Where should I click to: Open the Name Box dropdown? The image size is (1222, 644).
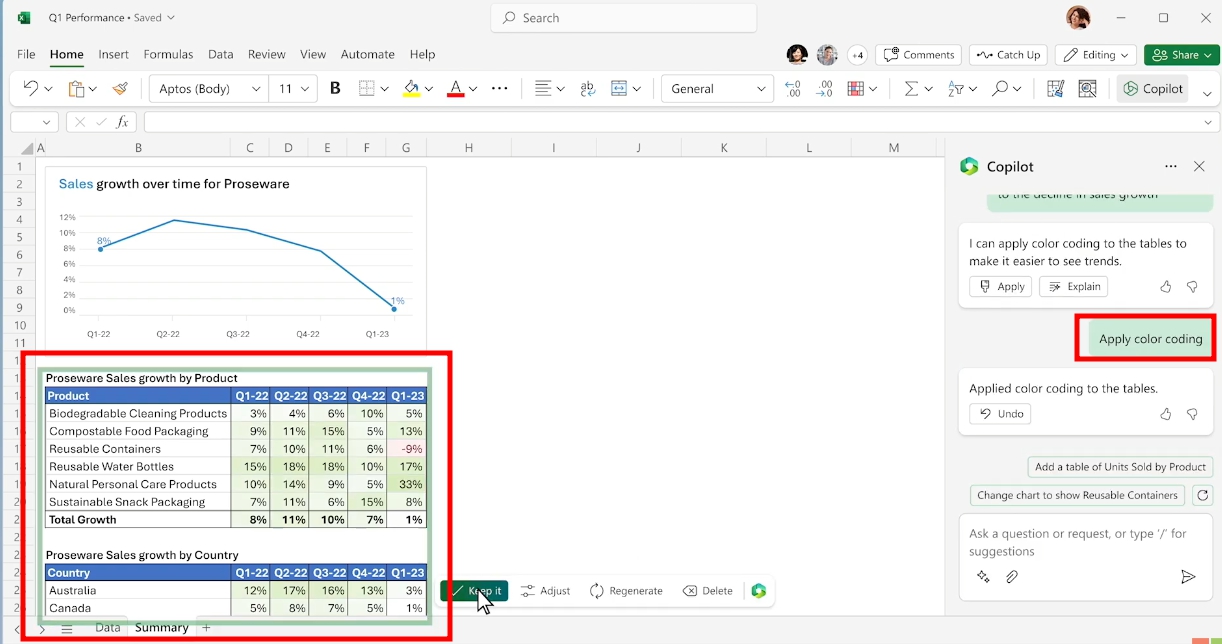point(46,123)
